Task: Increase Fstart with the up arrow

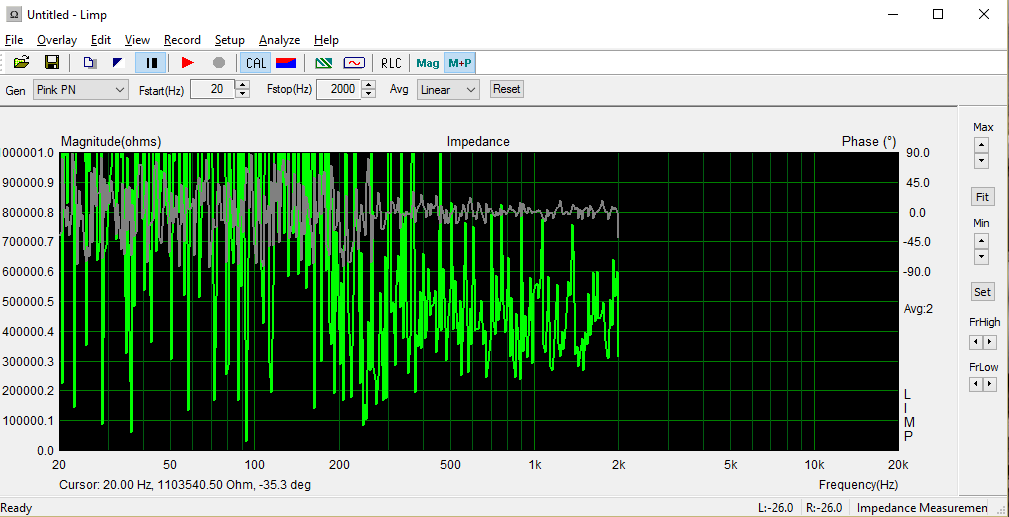Action: [x=242, y=85]
